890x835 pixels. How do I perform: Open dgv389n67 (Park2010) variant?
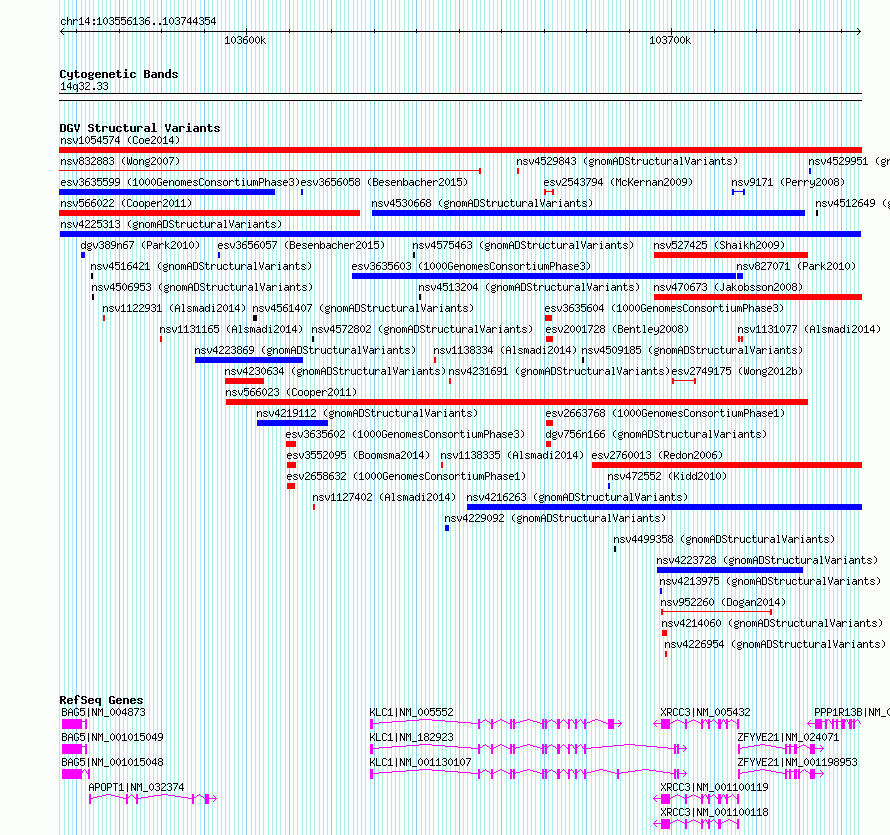(140, 245)
